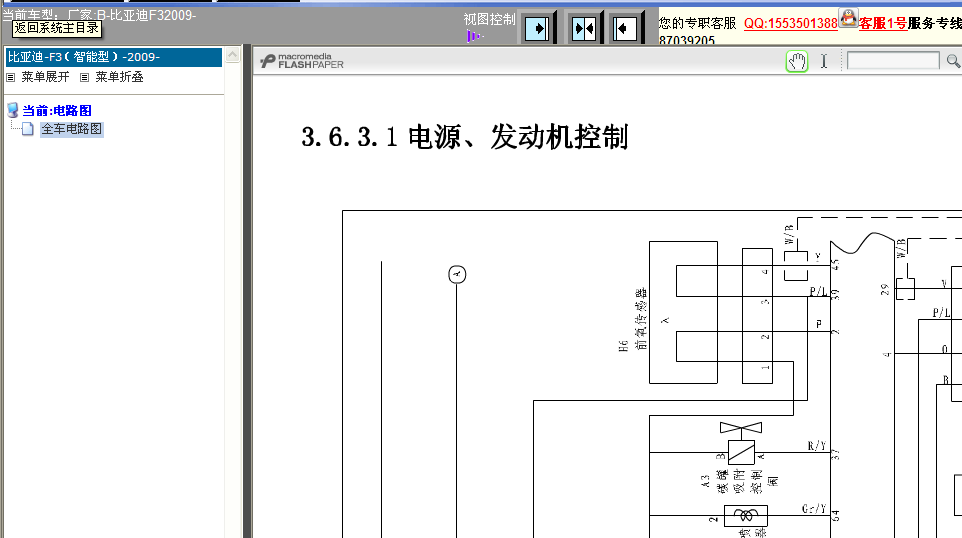Click the heading 3.6.3.1 电源、发动机控制
Screen dimensions: 962x538
[464, 136]
